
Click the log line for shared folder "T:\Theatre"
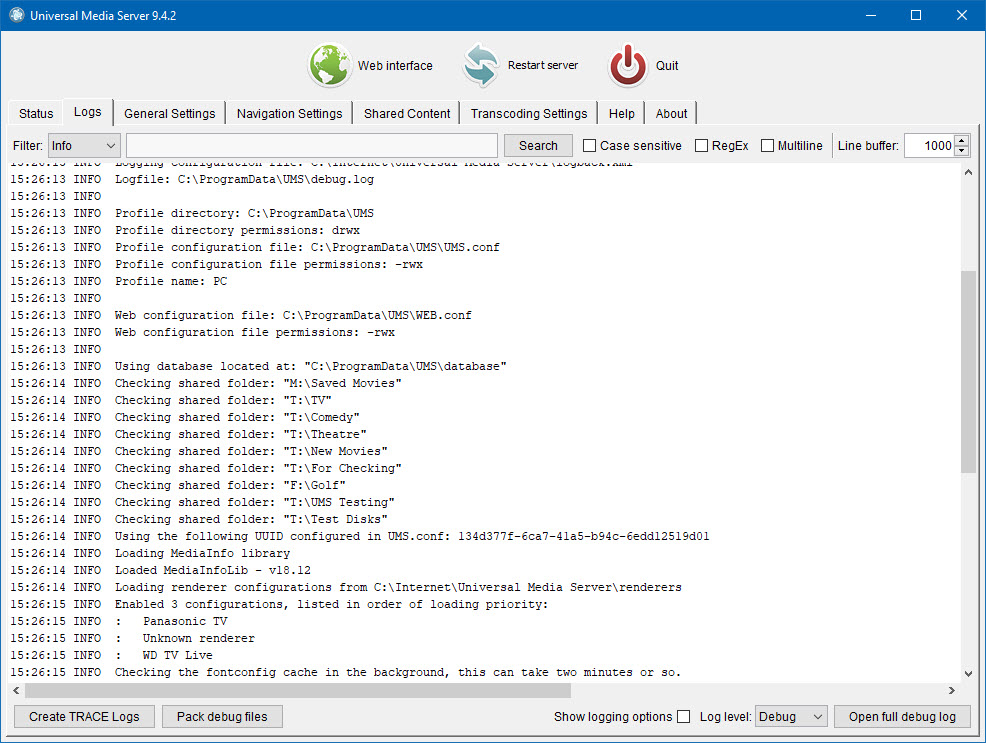[x=188, y=434]
